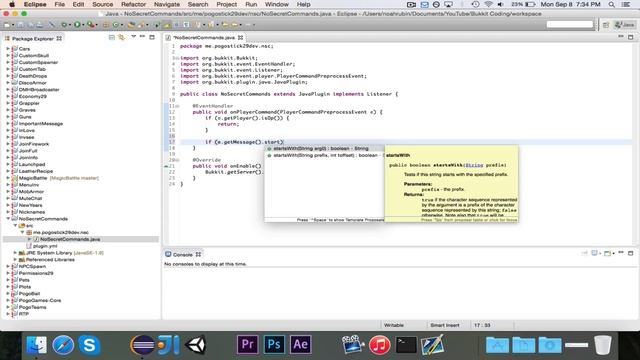This screenshot has width=640, height=360.
Task: Collapse all in Package Explorer
Action: [x=111, y=38]
